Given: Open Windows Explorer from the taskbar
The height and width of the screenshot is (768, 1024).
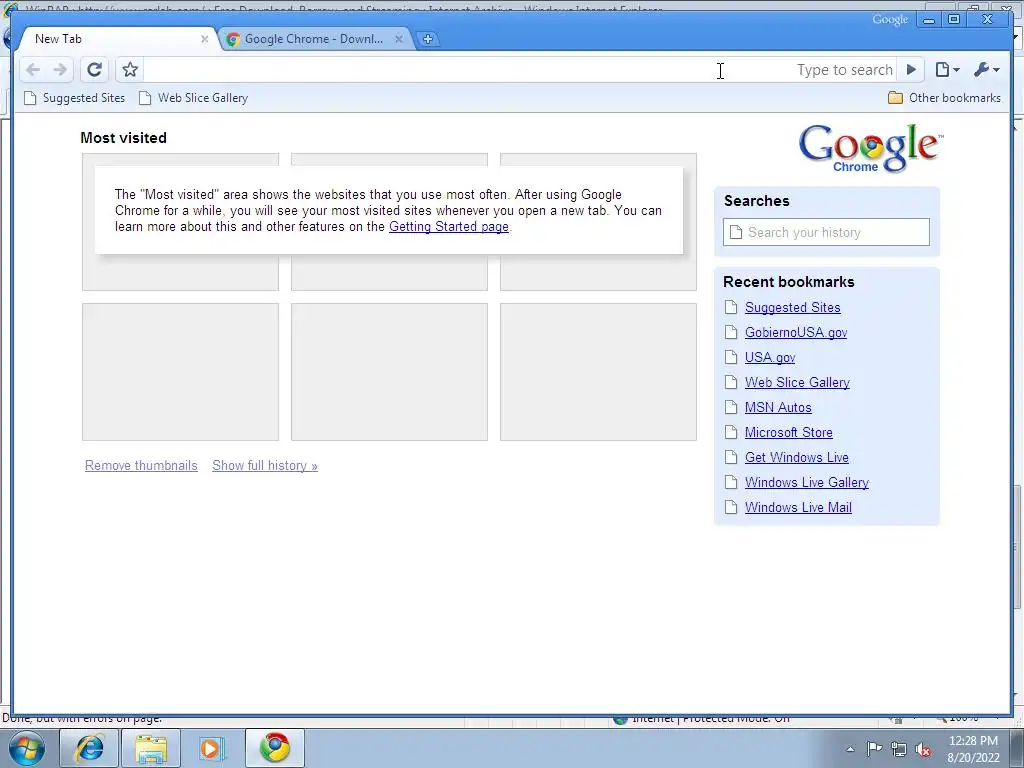Looking at the screenshot, I should tap(151, 748).
